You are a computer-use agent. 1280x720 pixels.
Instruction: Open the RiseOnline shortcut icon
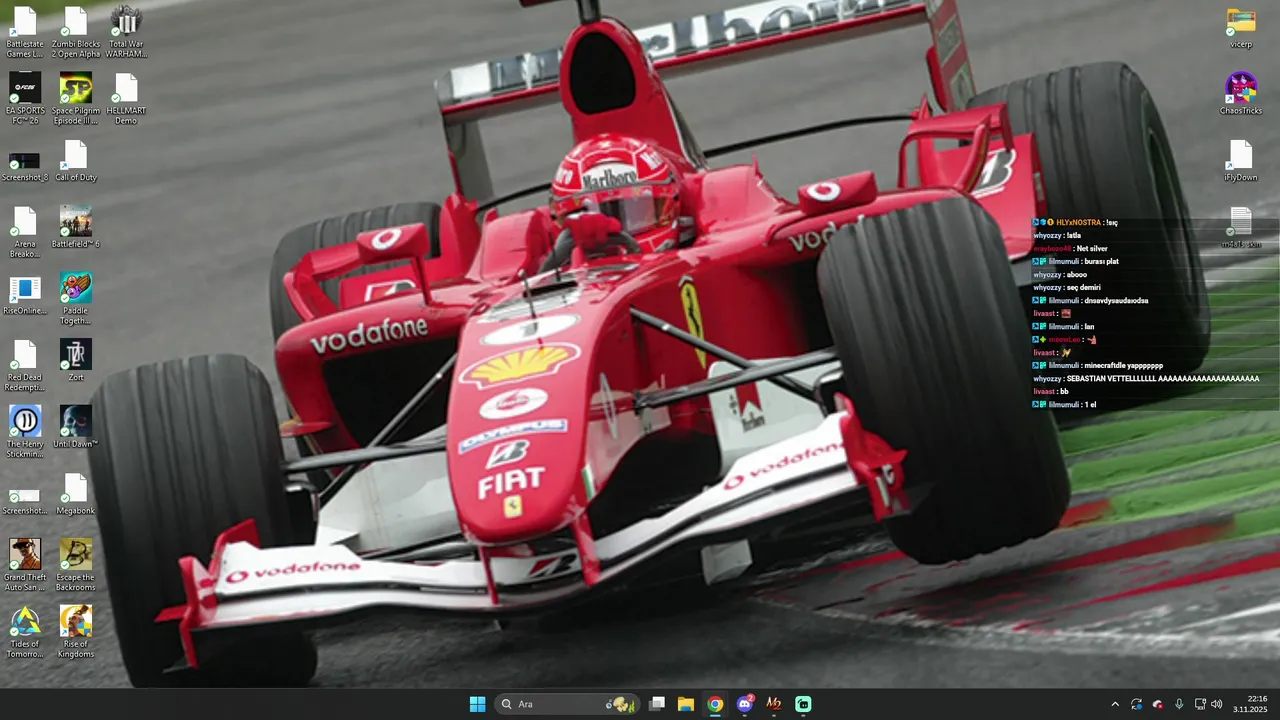[25, 294]
